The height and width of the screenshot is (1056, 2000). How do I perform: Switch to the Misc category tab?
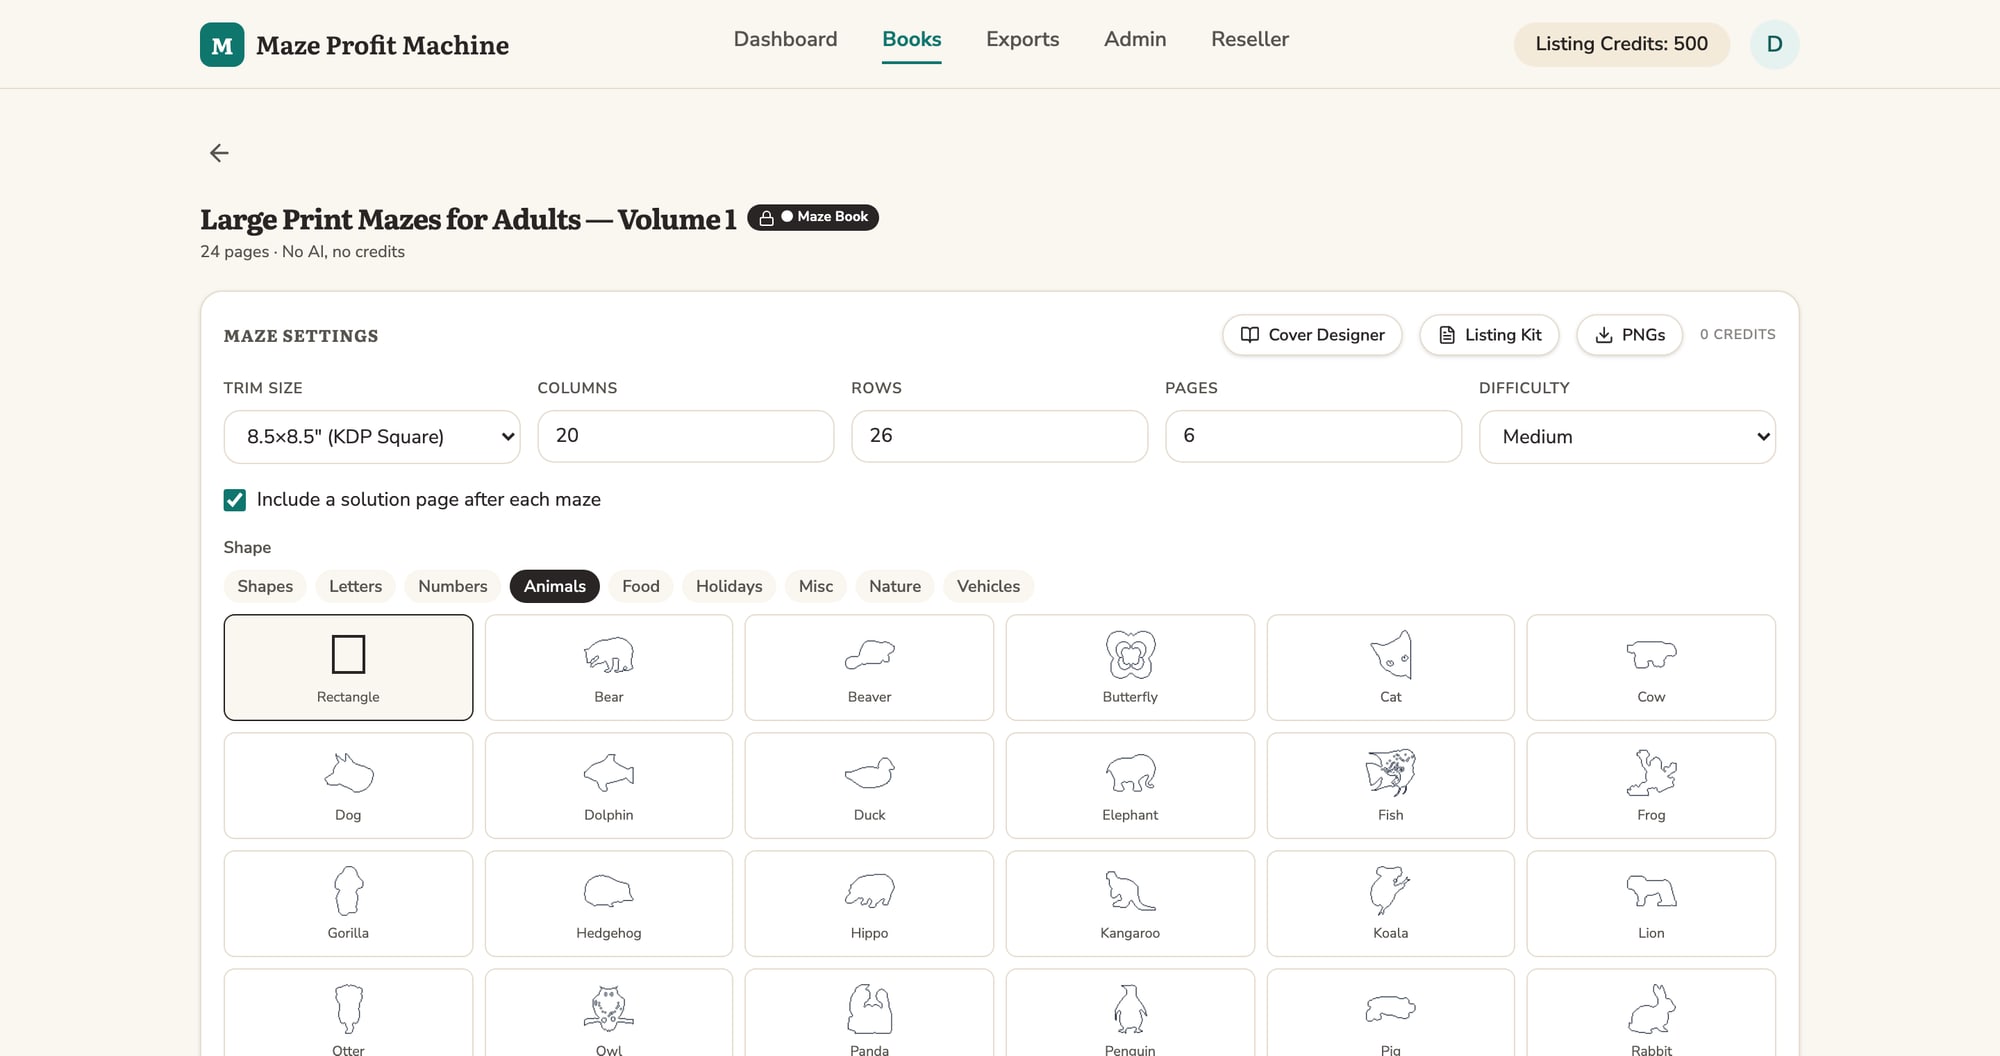click(816, 586)
